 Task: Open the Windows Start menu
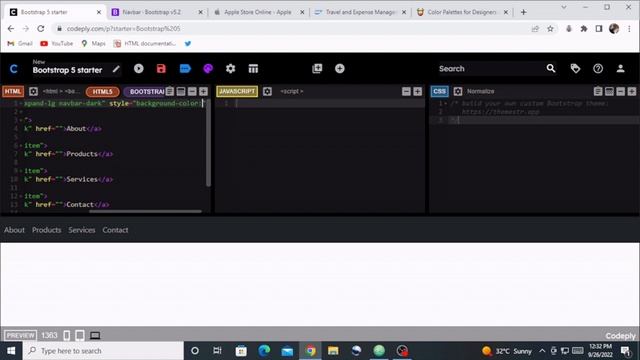pyautogui.click(x=11, y=351)
